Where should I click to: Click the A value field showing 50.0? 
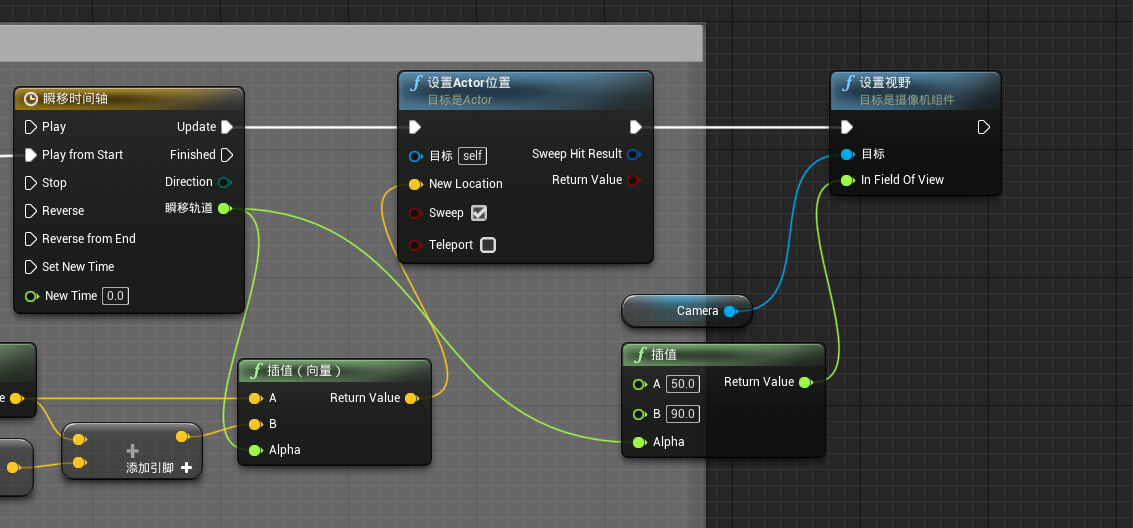tap(683, 384)
